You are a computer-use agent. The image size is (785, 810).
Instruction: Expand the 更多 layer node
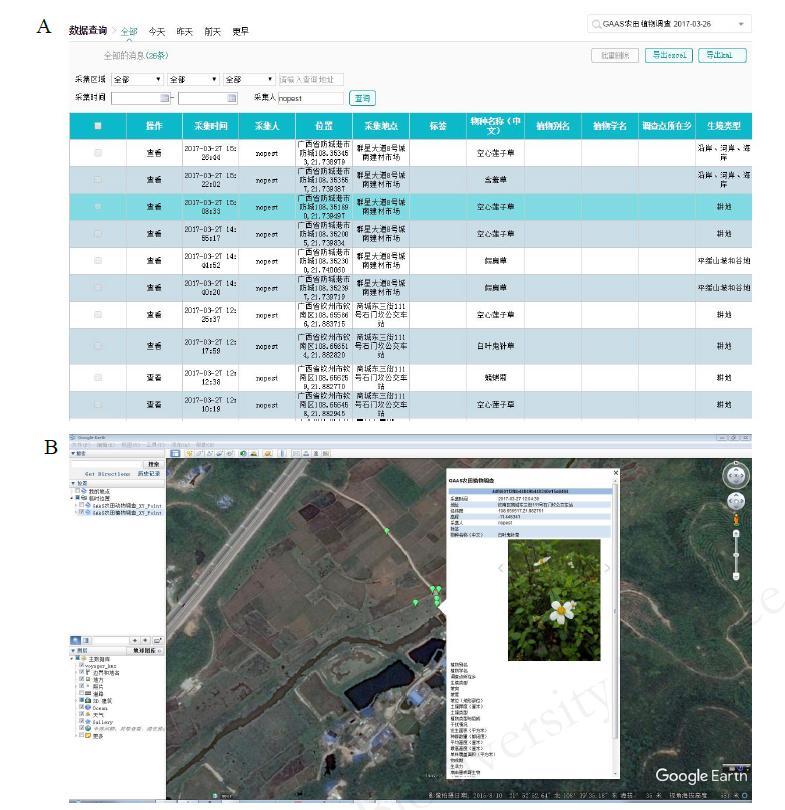(x=76, y=735)
